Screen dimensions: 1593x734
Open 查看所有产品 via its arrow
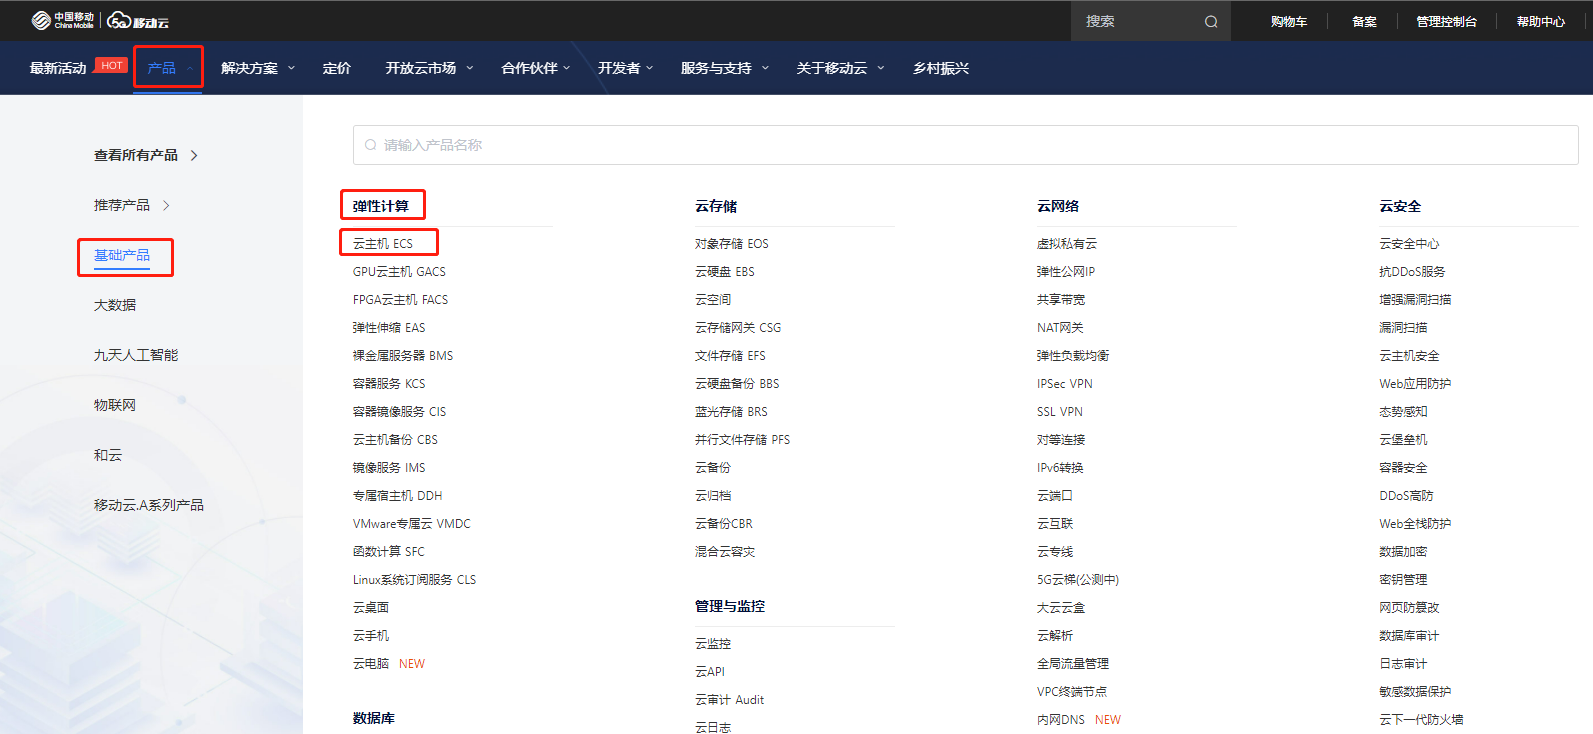click(x=194, y=155)
